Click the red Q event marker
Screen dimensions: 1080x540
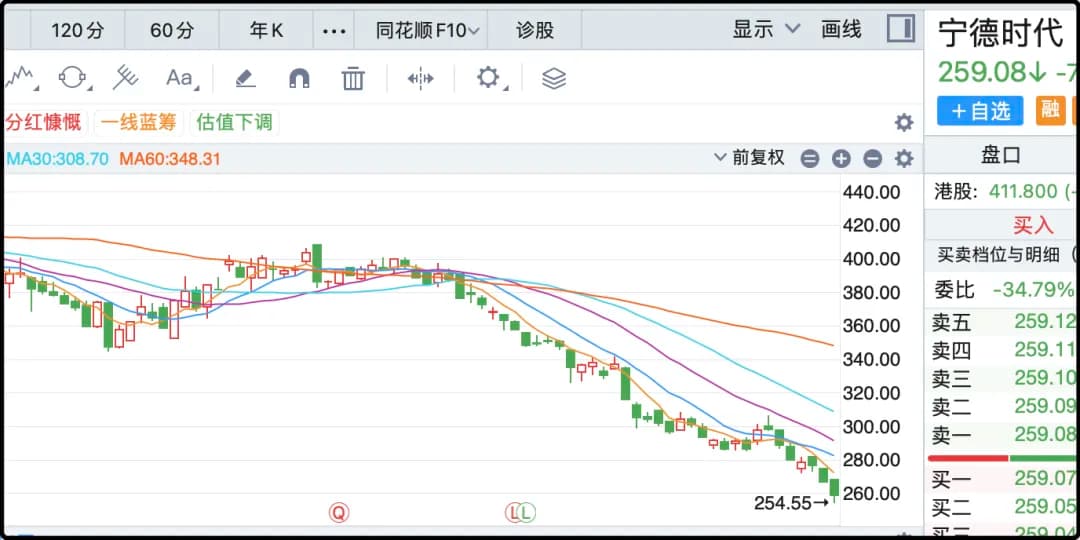[x=339, y=512]
